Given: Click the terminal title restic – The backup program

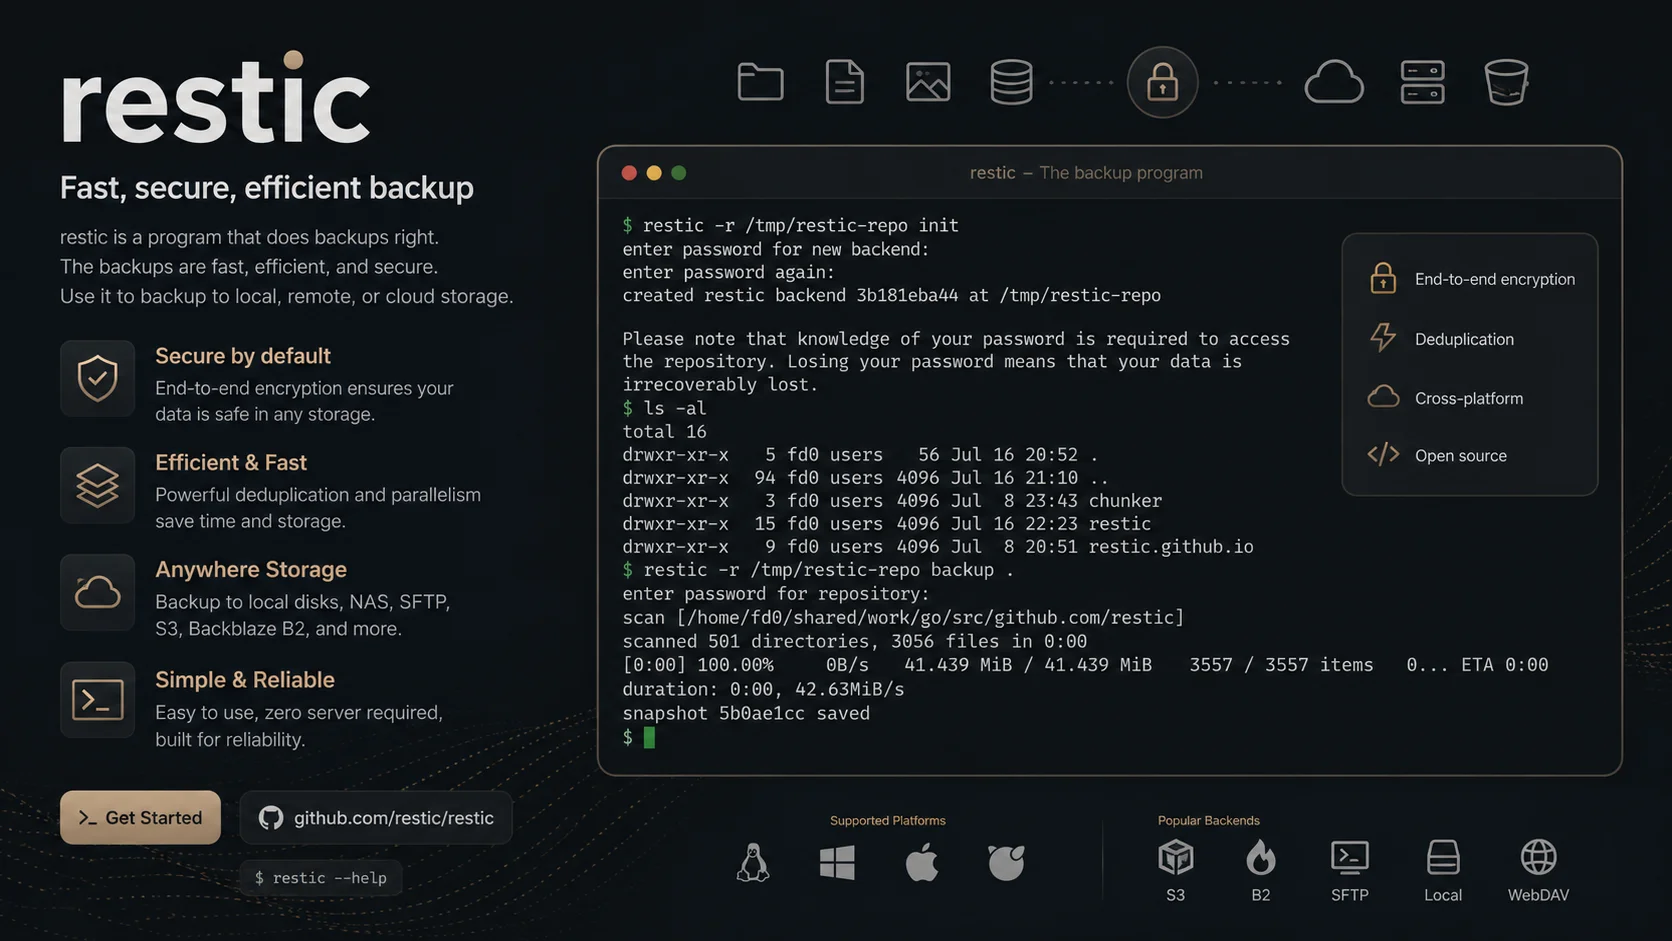Looking at the screenshot, I should point(1086,173).
